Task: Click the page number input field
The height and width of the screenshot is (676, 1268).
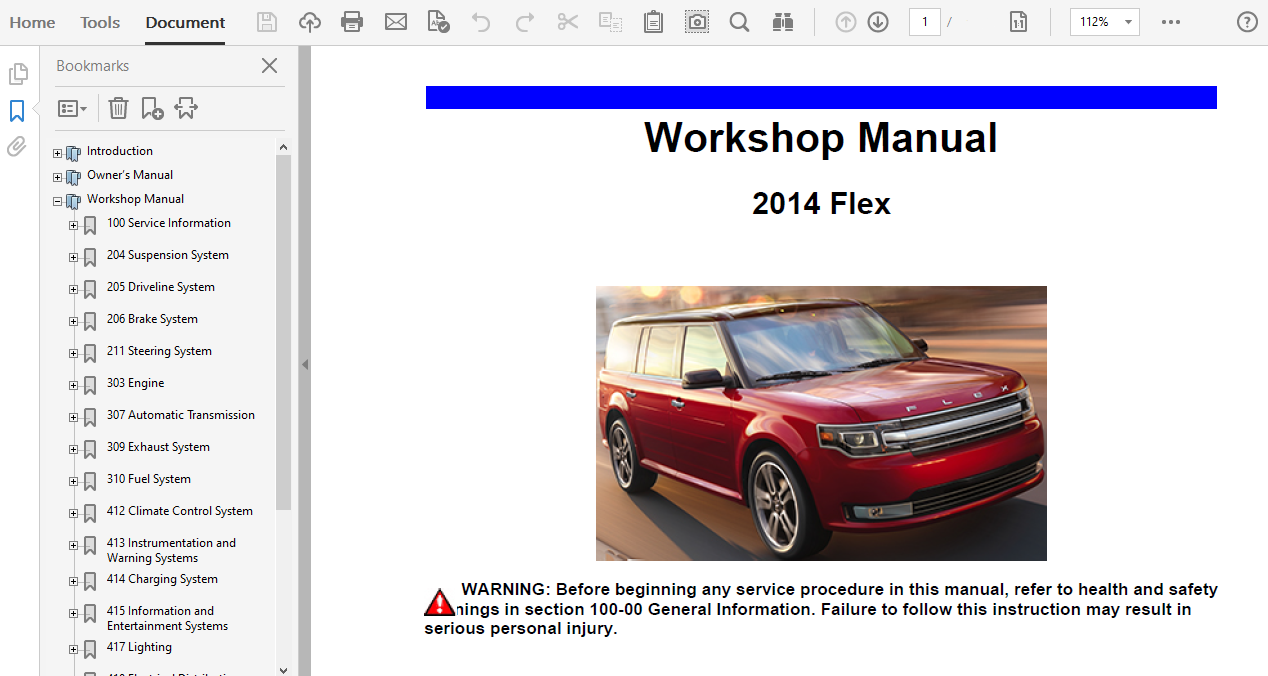Action: coord(924,22)
